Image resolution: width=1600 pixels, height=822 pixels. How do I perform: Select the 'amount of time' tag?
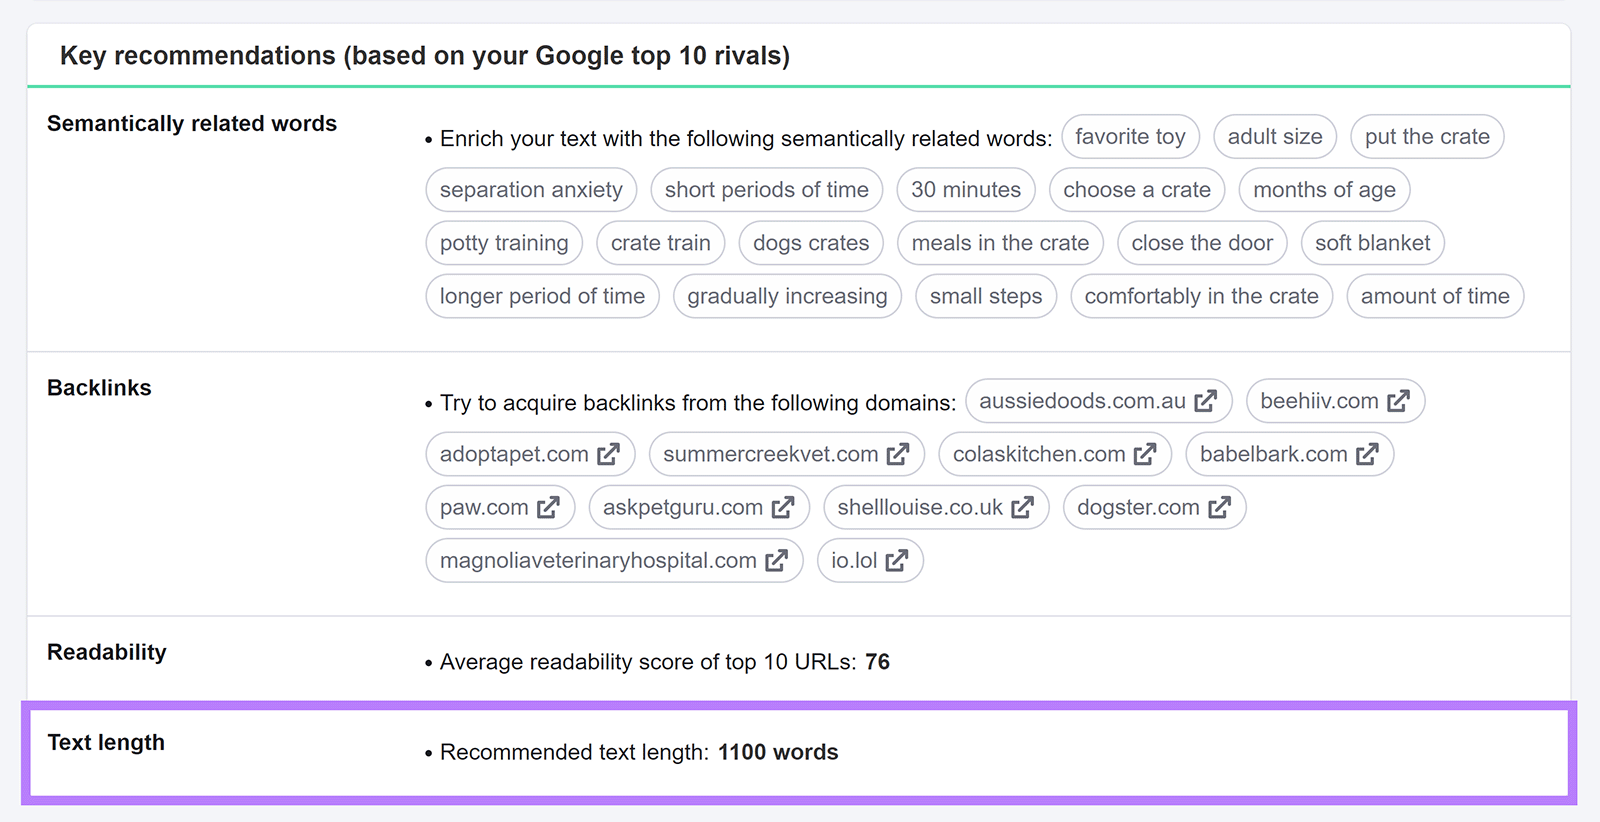(1435, 296)
